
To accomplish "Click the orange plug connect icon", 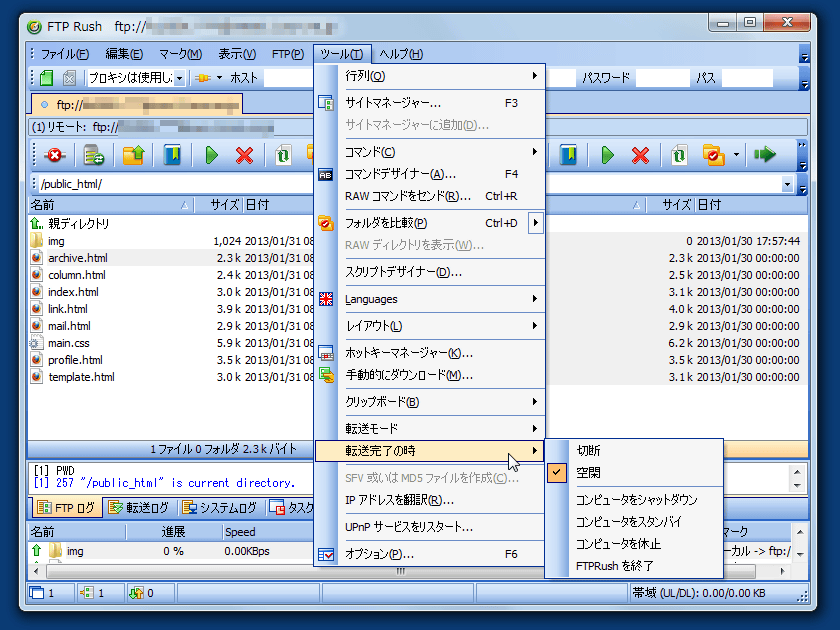I will coord(202,78).
